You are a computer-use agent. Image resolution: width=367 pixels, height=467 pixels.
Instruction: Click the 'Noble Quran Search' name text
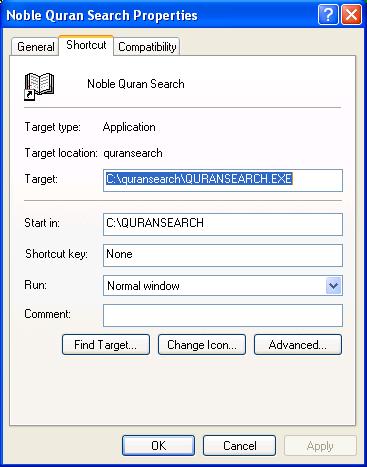(136, 84)
